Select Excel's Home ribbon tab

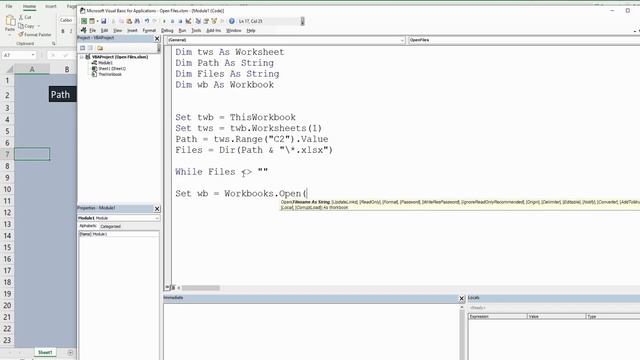point(29,7)
